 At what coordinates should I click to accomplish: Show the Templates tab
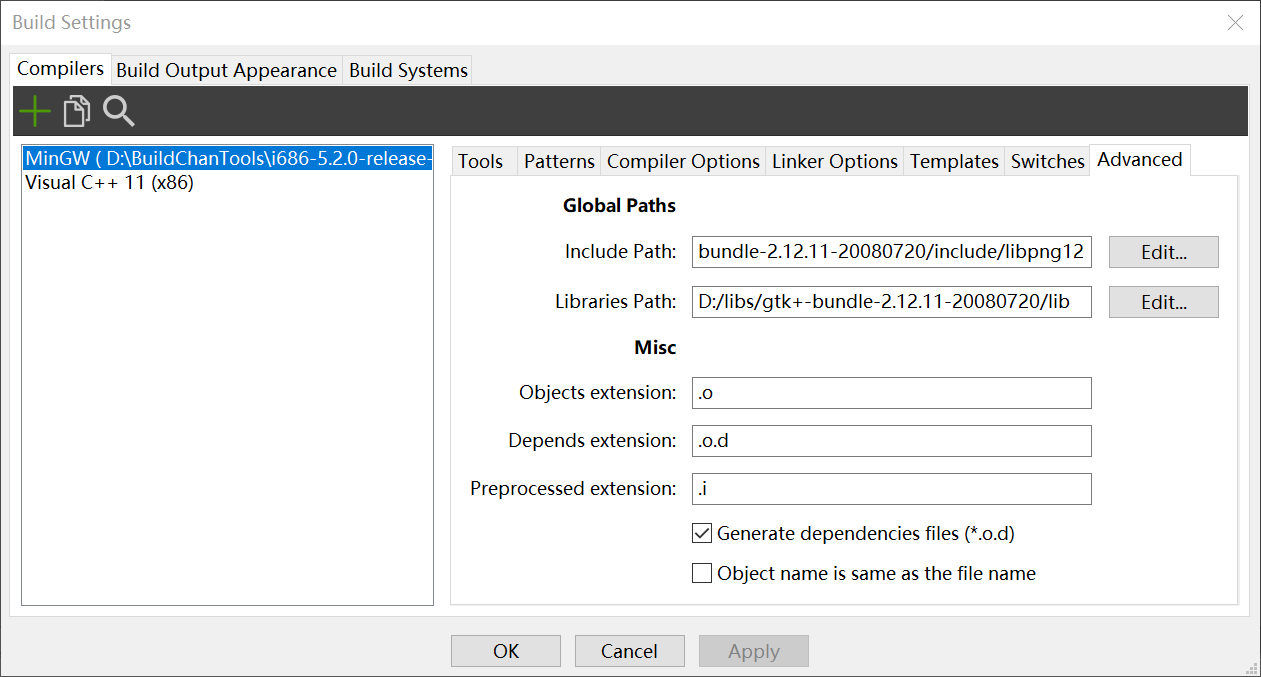954,161
